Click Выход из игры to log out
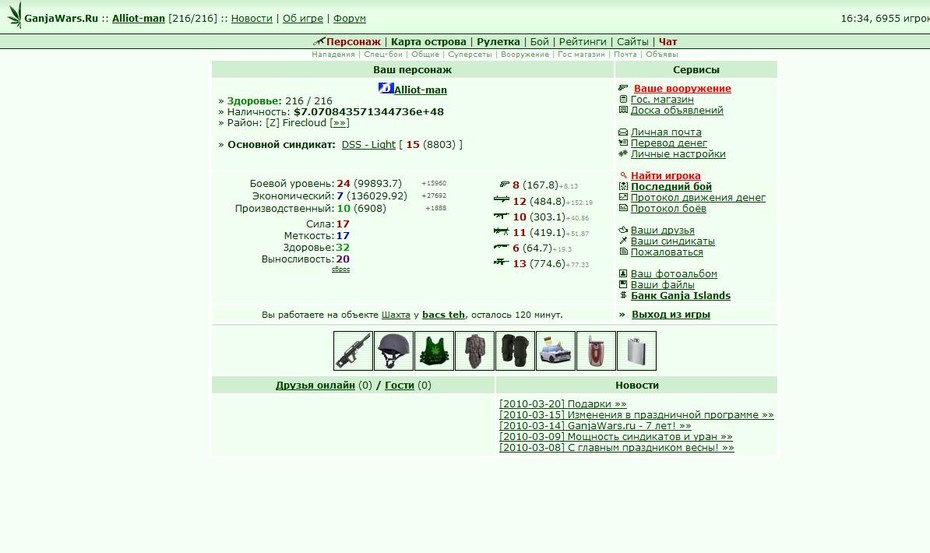930x553 pixels. coord(670,314)
